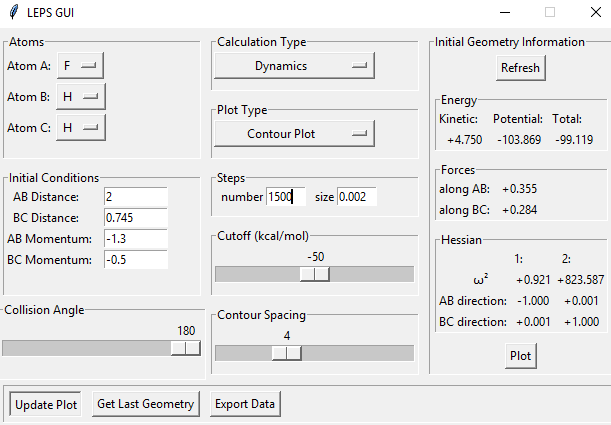
Task: Expand the Calculation Type Dynamics menu
Action: 293,66
